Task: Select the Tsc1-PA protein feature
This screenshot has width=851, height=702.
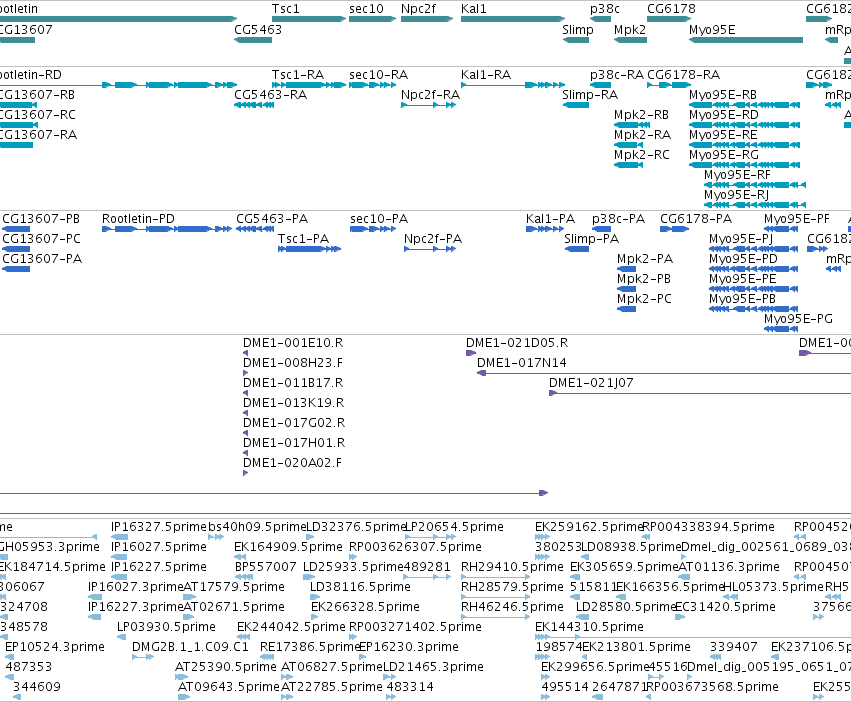Action: click(x=309, y=249)
